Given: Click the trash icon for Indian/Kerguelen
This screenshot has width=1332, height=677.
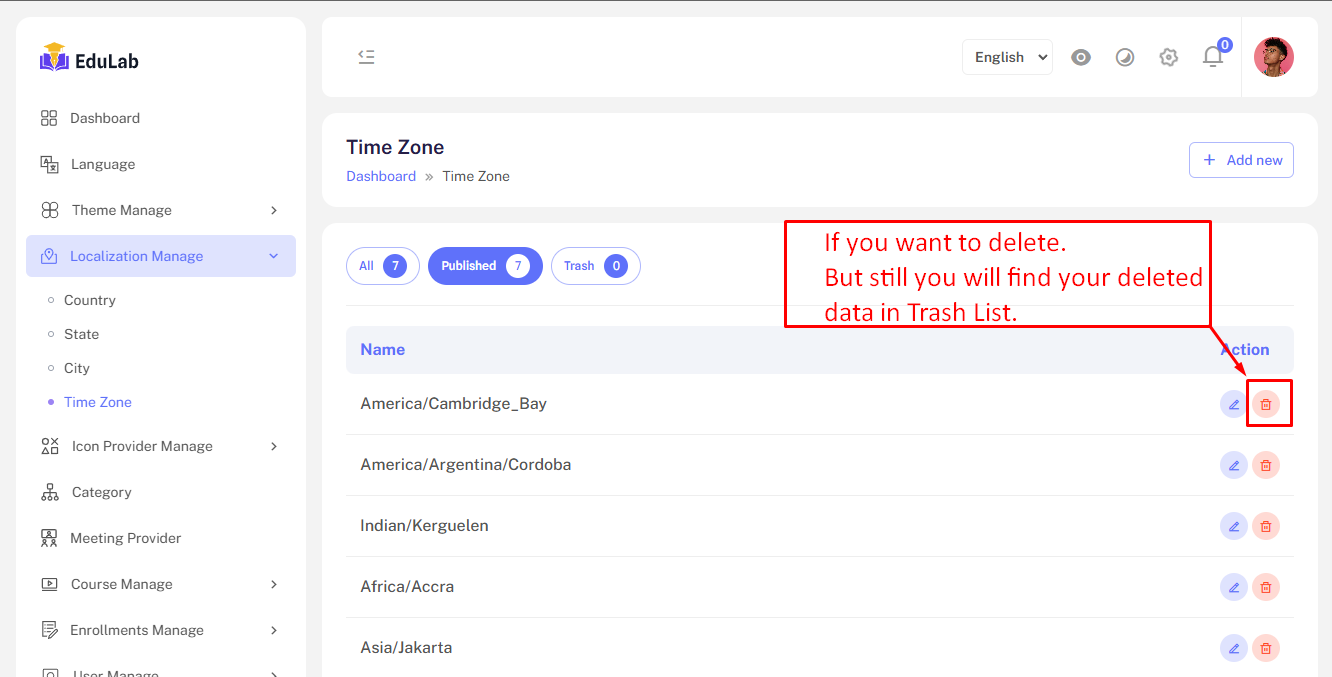Looking at the screenshot, I should coord(1266,526).
